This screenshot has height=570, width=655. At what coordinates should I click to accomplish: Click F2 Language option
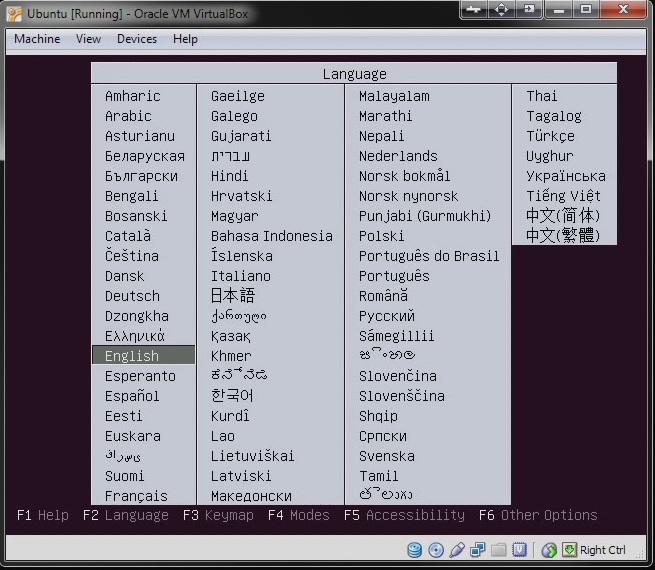pos(125,515)
